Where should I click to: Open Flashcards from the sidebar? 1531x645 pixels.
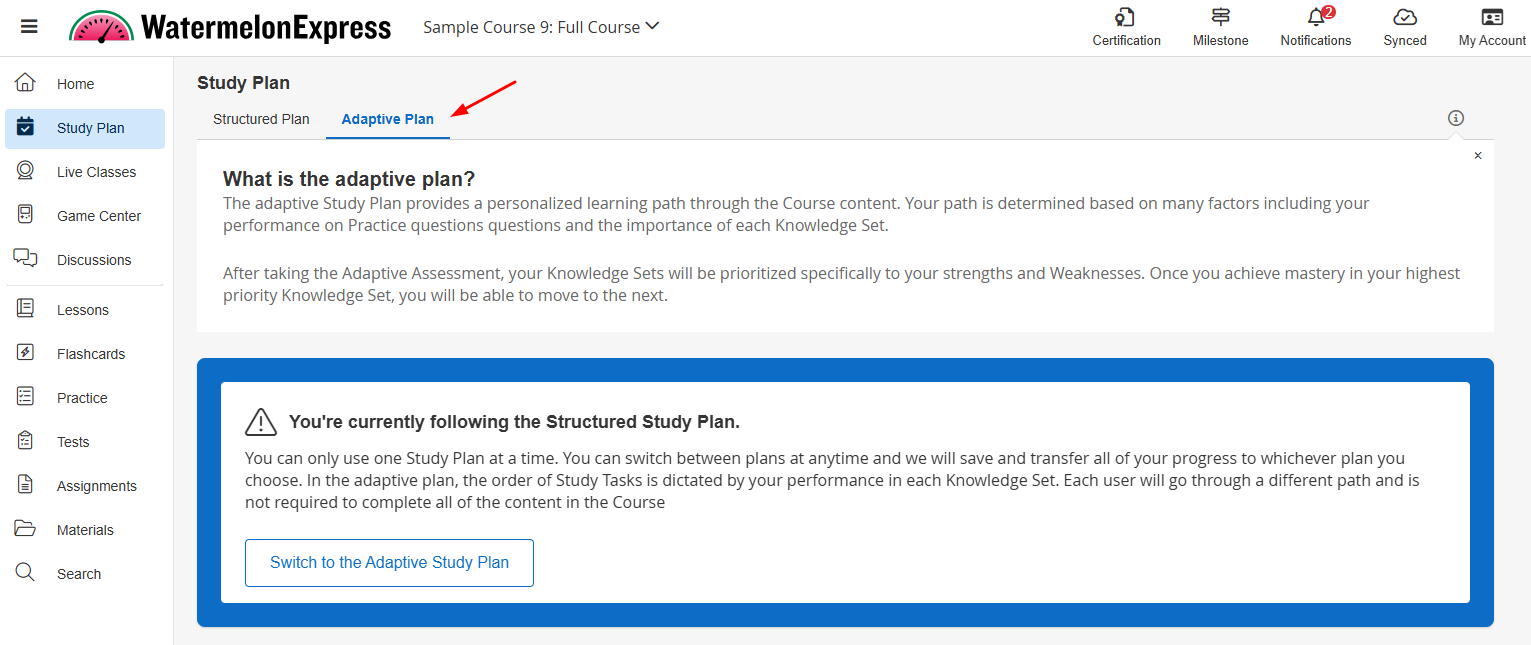(91, 354)
